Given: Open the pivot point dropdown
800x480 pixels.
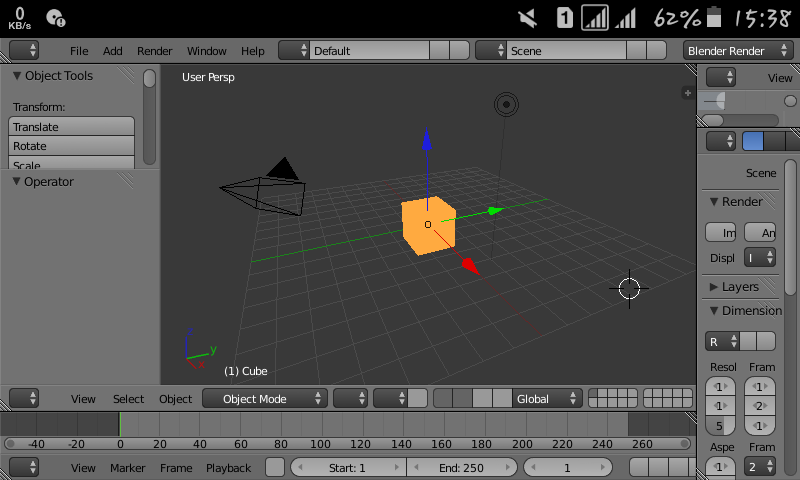Looking at the screenshot, I should click(x=390, y=398).
